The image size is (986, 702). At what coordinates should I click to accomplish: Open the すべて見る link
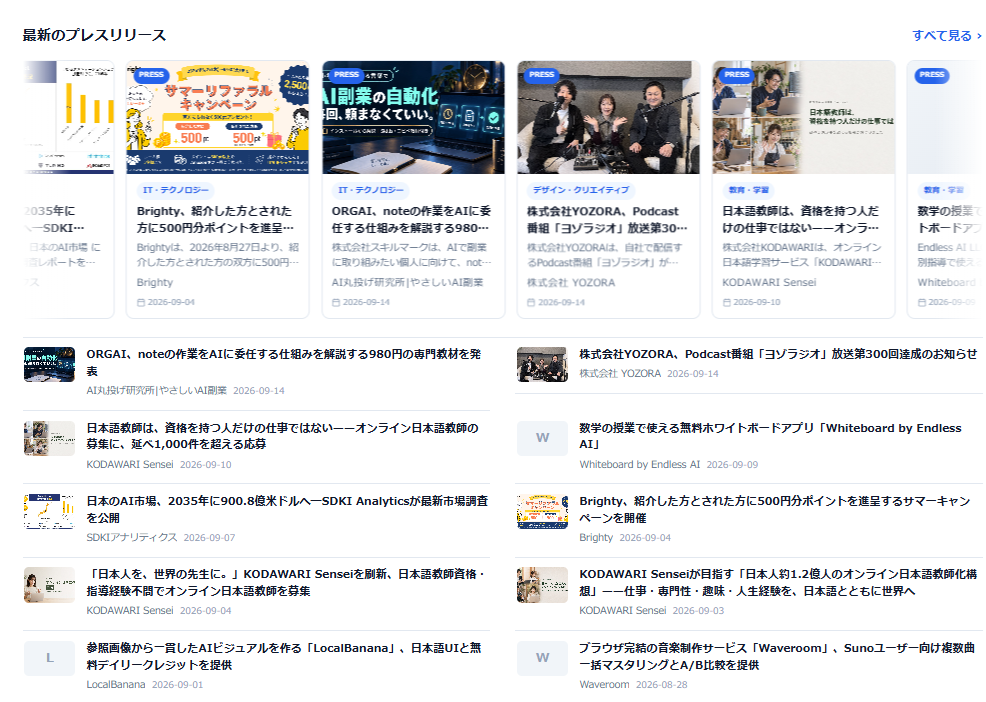tap(946, 36)
